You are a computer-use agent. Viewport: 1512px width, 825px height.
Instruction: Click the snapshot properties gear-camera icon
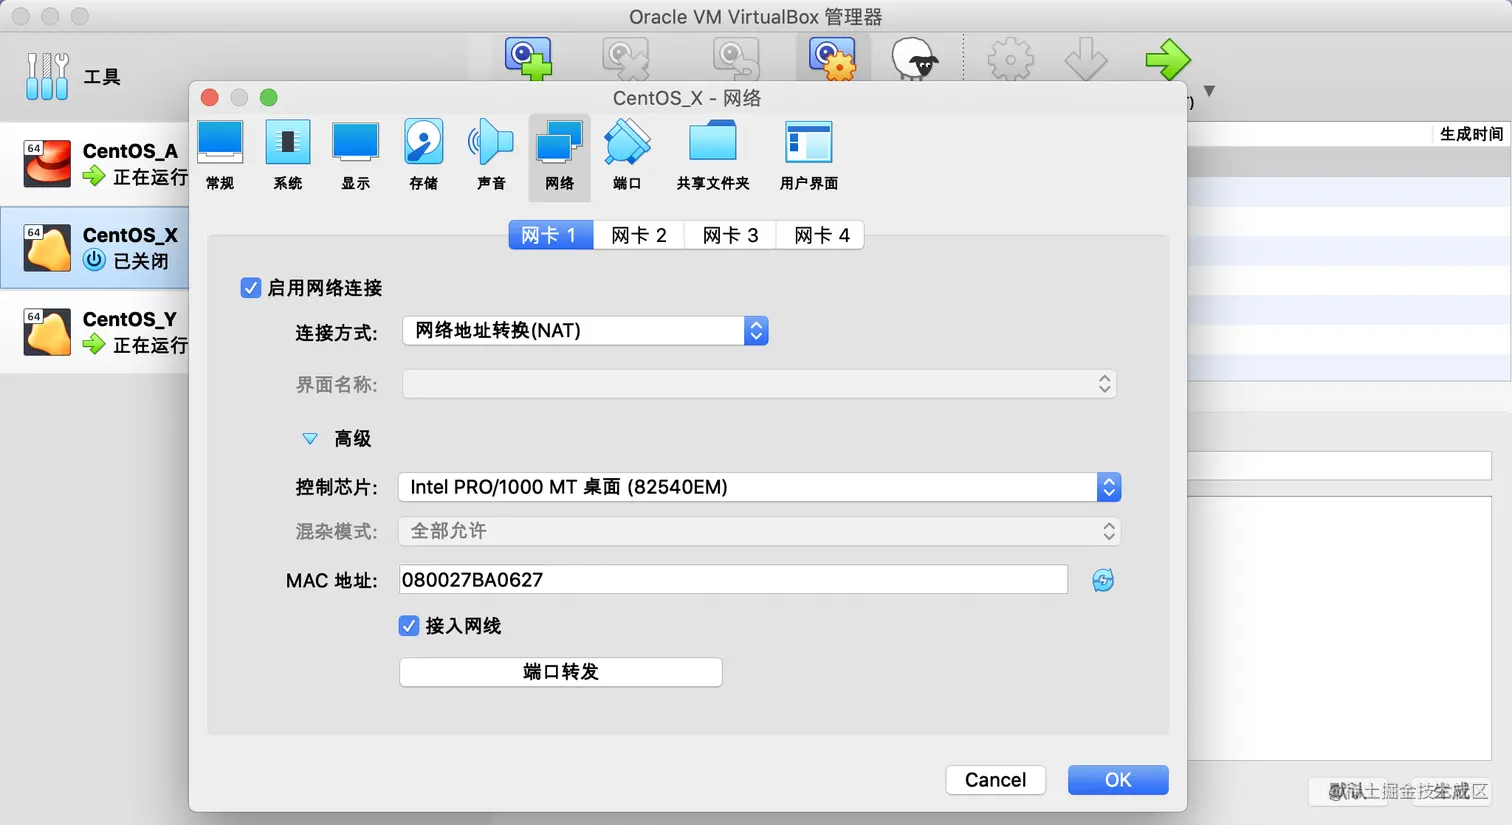[x=833, y=59]
